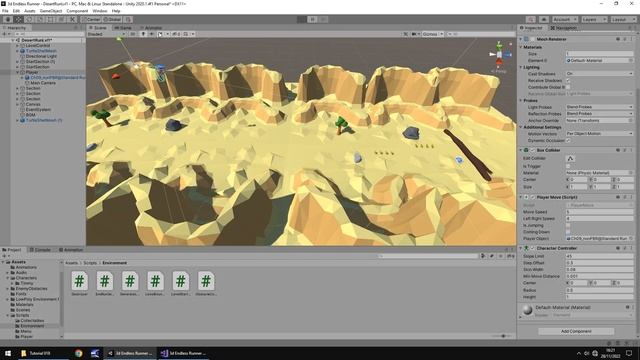Open the Component menu
Image resolution: width=640 pixels, height=360 pixels.
coord(77,11)
